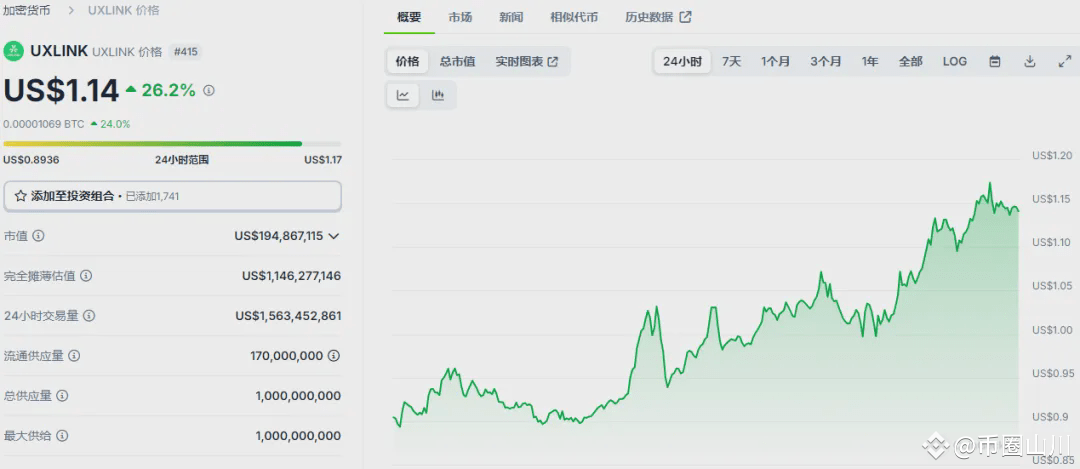
Task: Open the 新闻 tab
Action: (x=511, y=17)
